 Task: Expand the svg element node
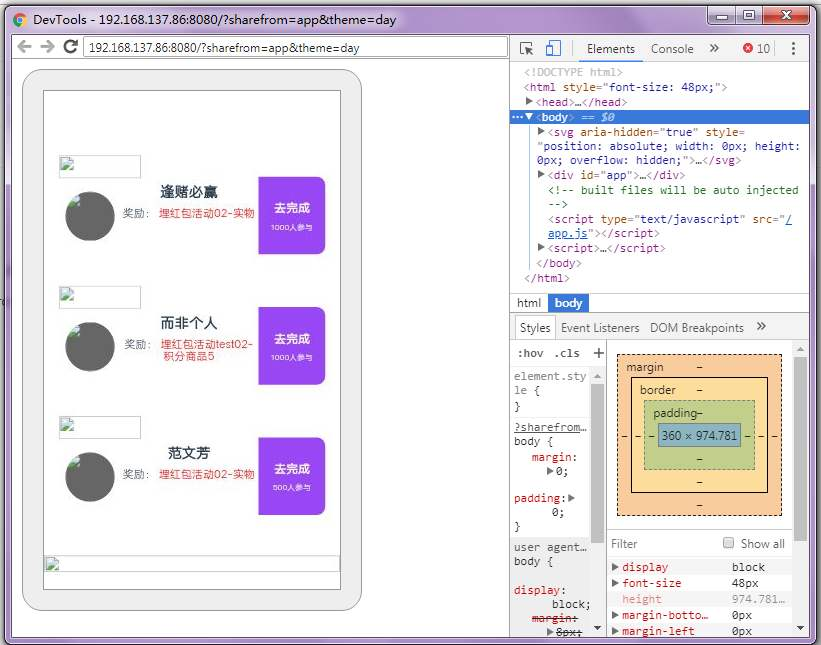541,131
